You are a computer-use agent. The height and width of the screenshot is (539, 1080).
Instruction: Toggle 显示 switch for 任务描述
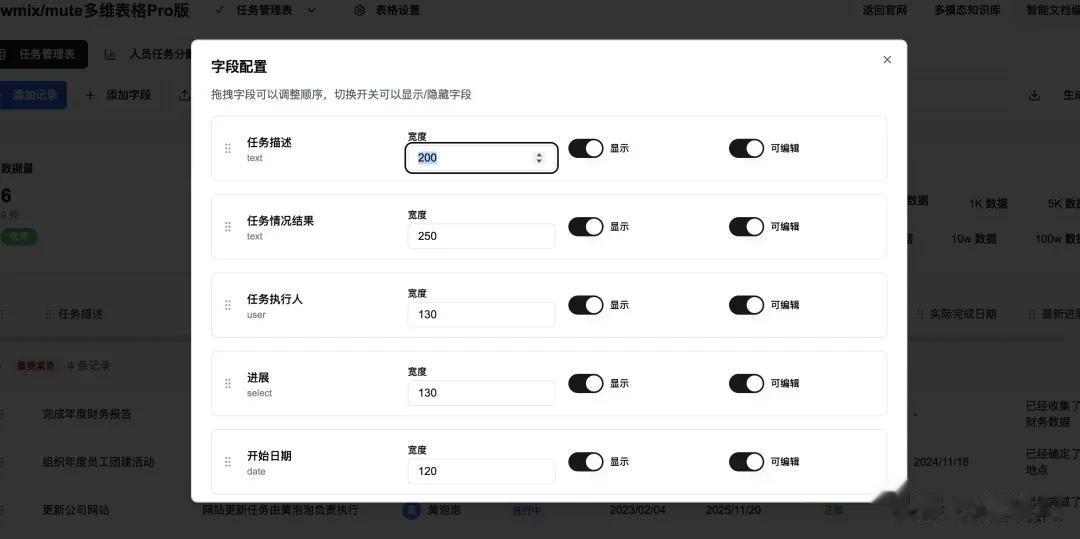click(586, 148)
